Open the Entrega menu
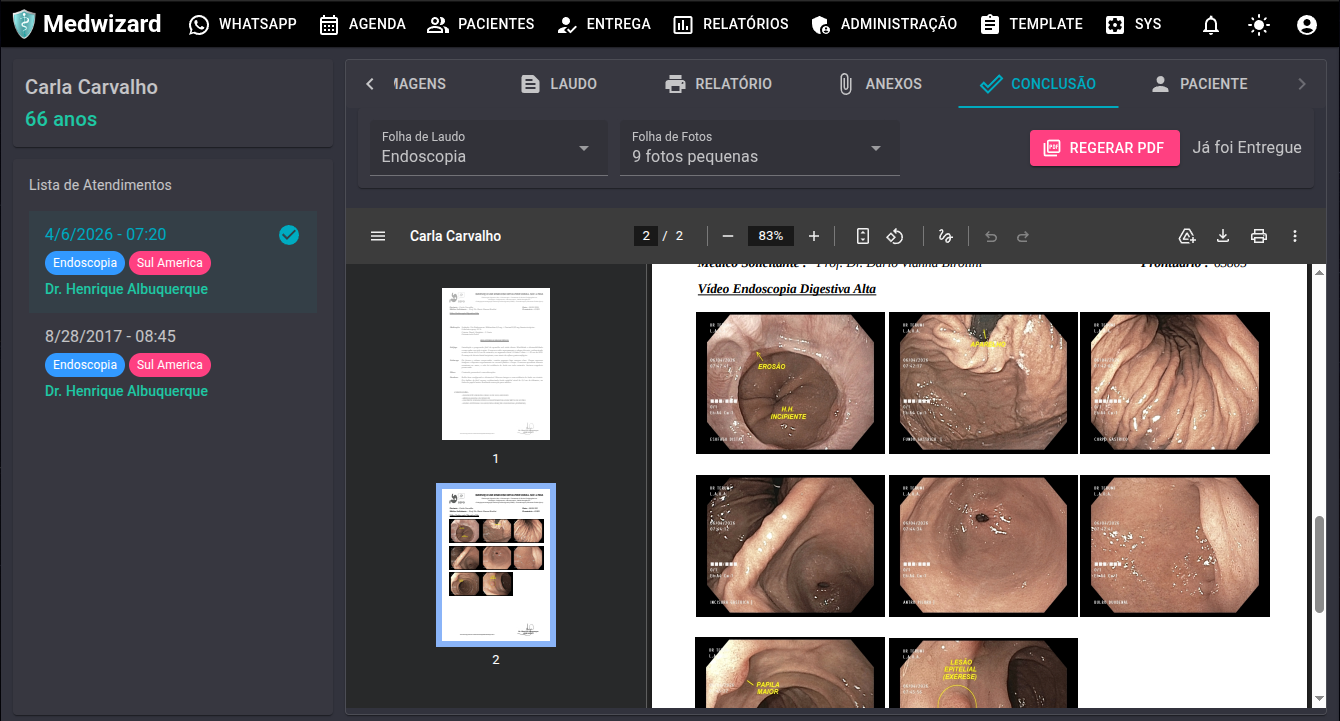 (603, 24)
